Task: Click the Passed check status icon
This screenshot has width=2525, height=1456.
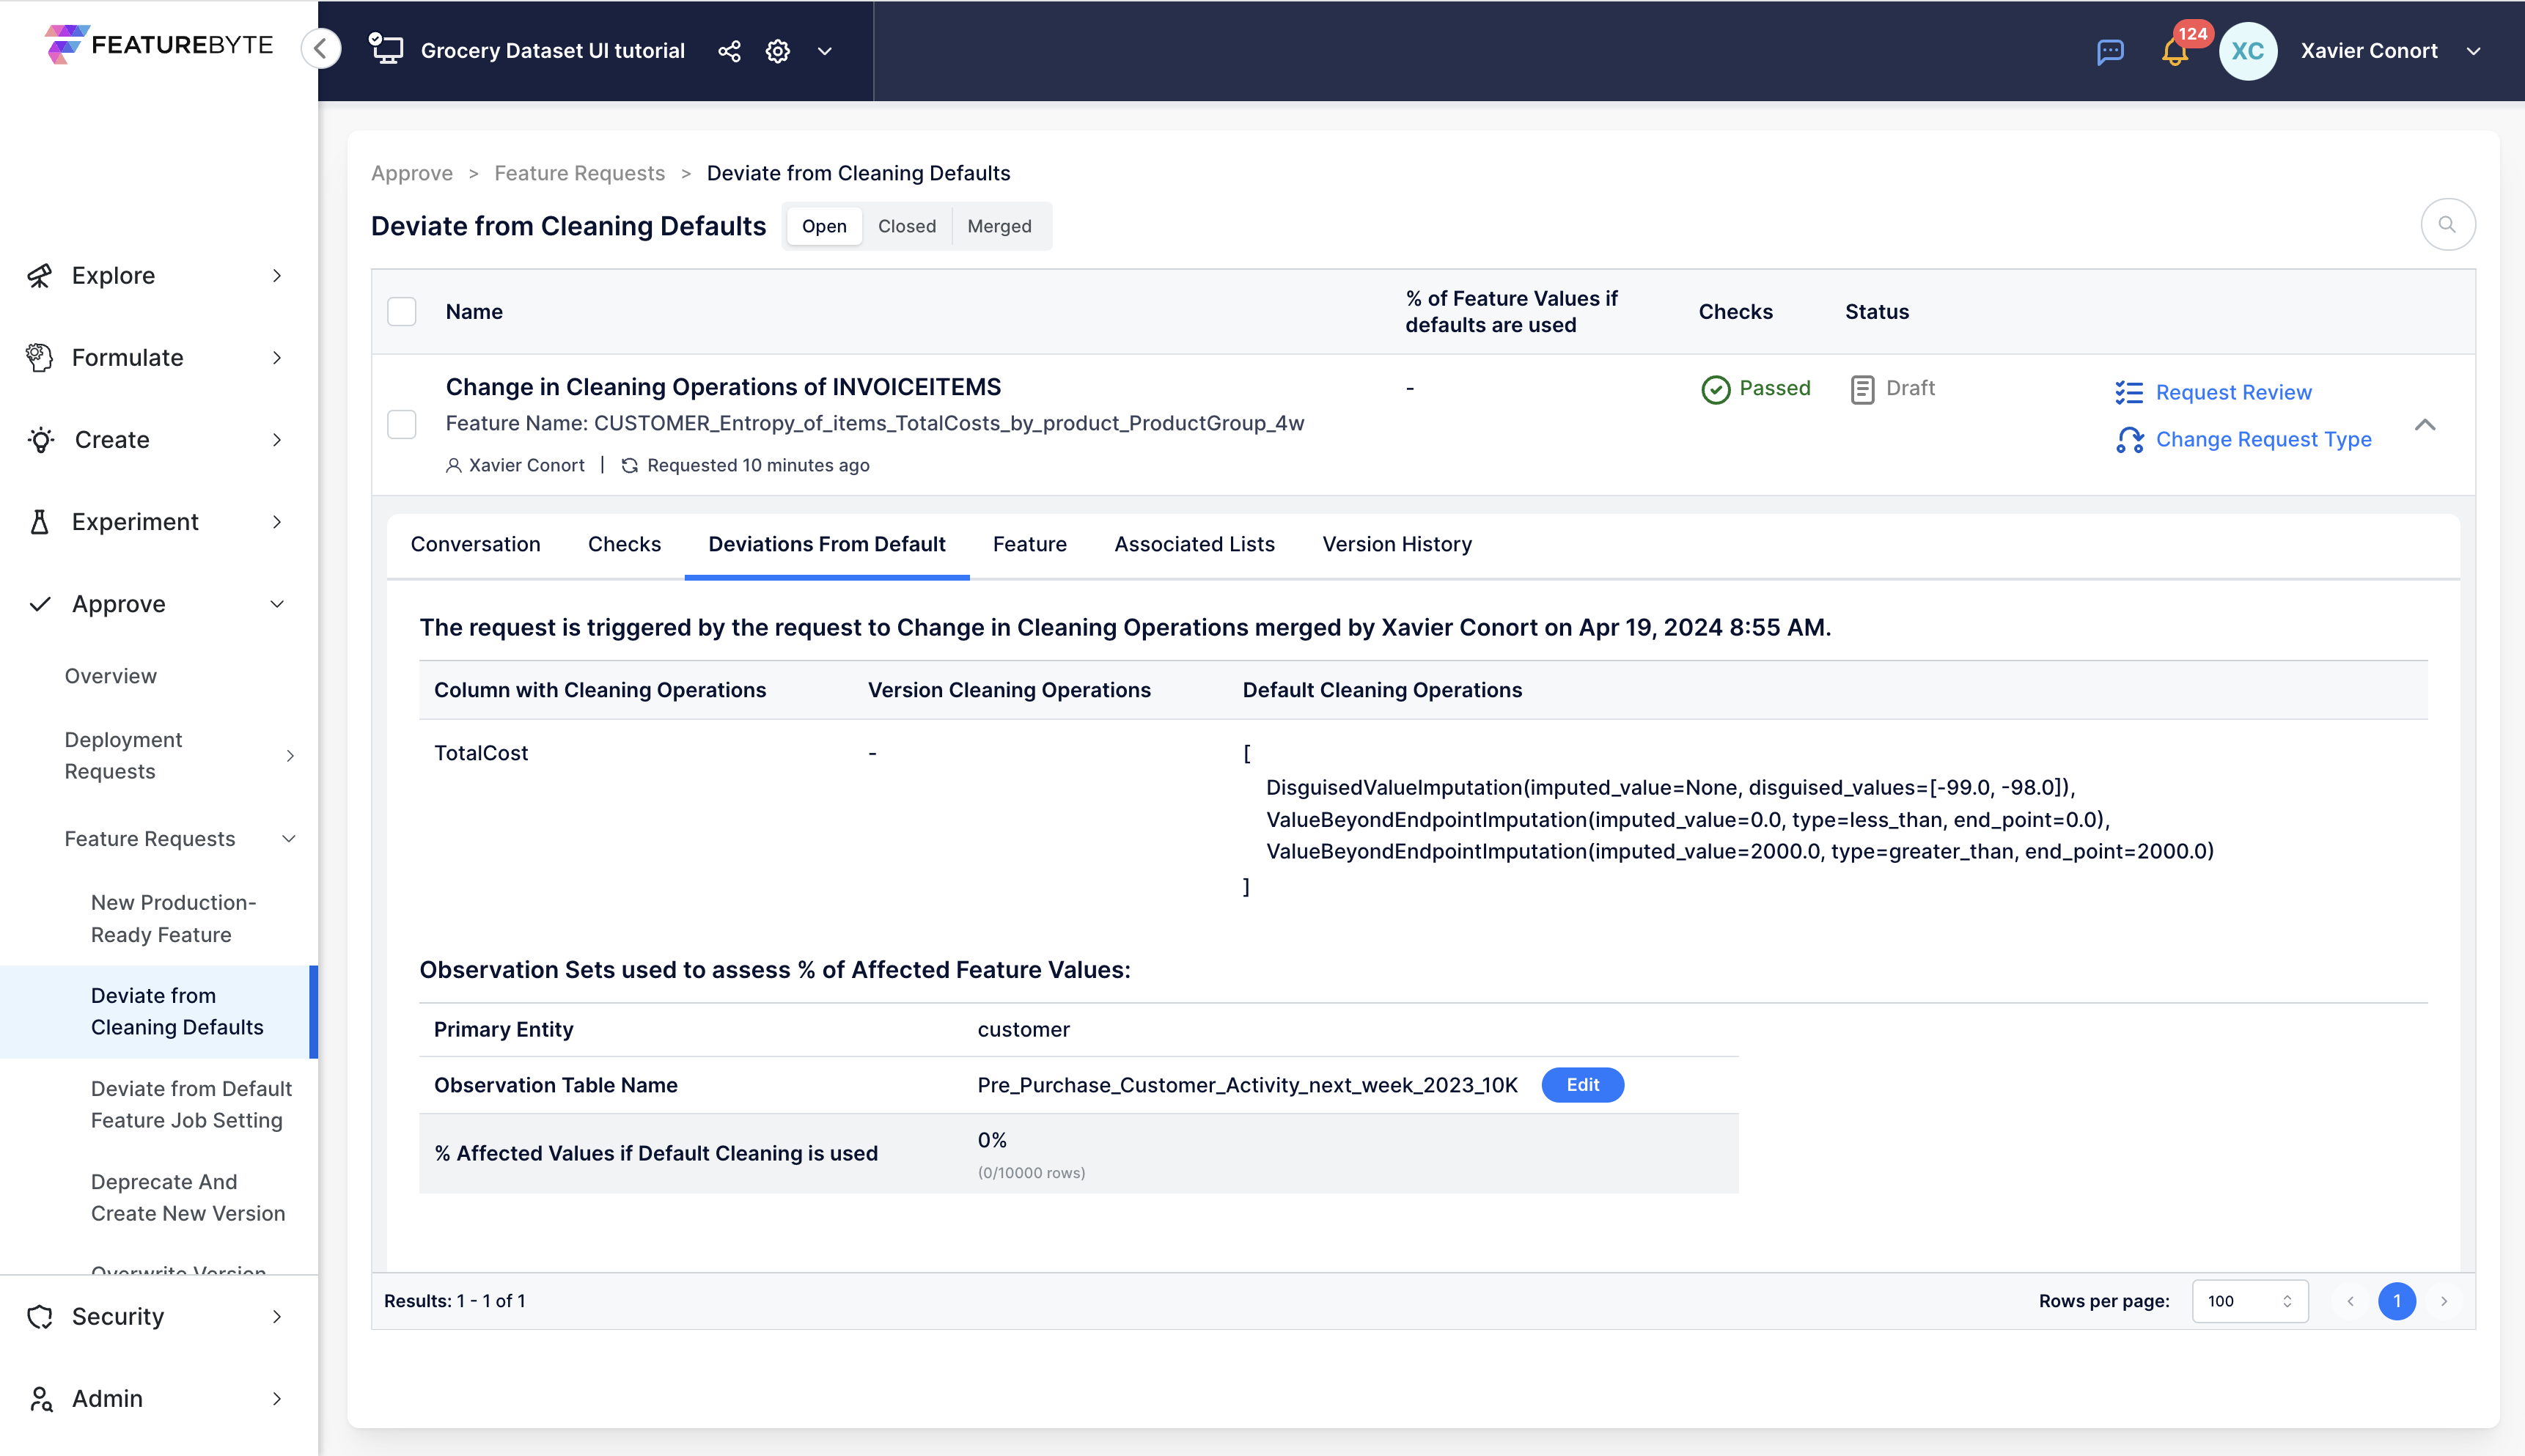Action: pos(1715,389)
